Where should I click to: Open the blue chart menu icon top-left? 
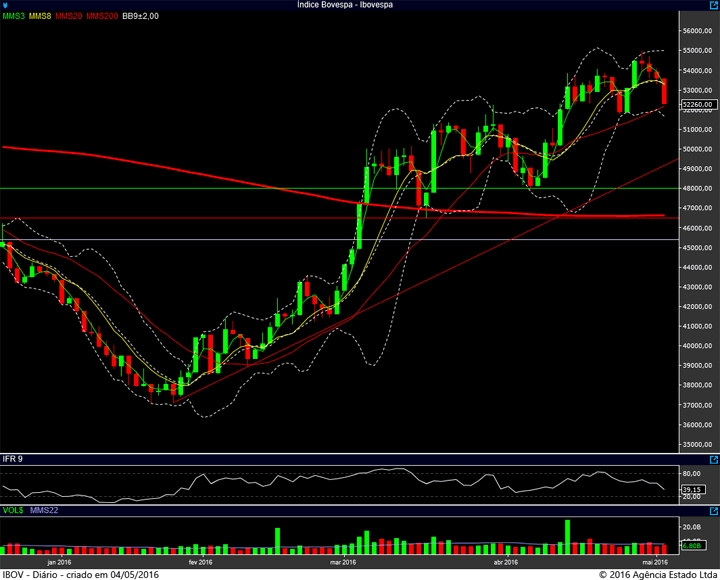pos(5,6)
